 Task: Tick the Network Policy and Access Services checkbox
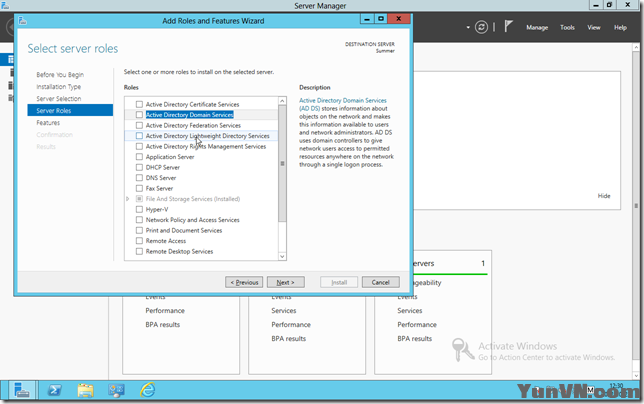pyautogui.click(x=139, y=220)
